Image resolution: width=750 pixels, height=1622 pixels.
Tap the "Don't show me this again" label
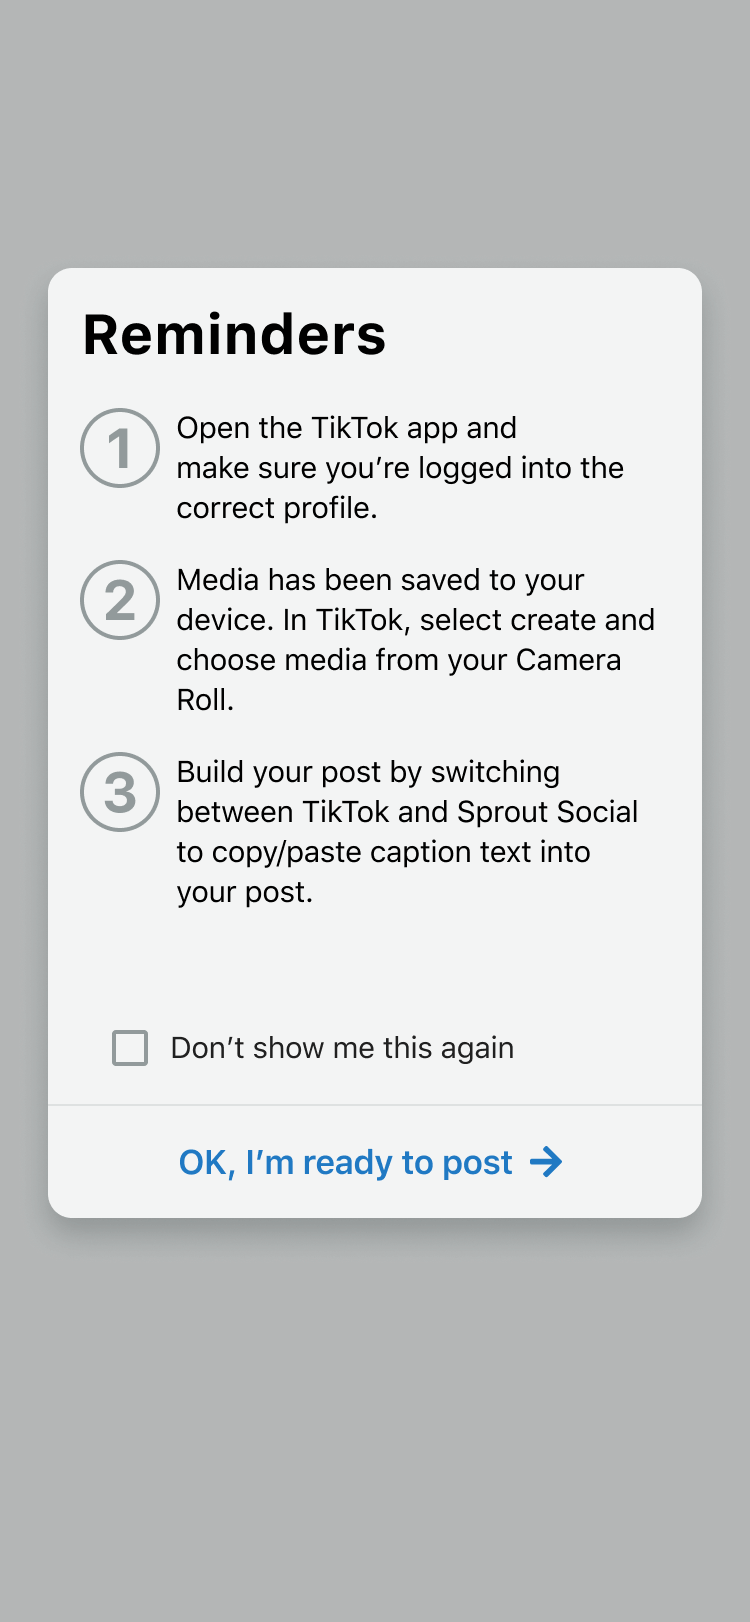coord(342,1048)
